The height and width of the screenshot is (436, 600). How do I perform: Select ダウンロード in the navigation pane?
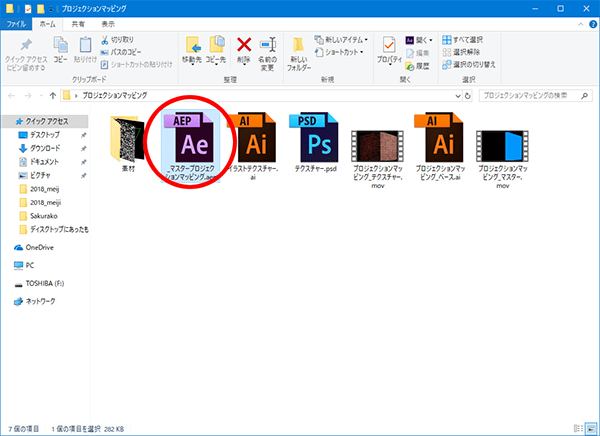47,148
